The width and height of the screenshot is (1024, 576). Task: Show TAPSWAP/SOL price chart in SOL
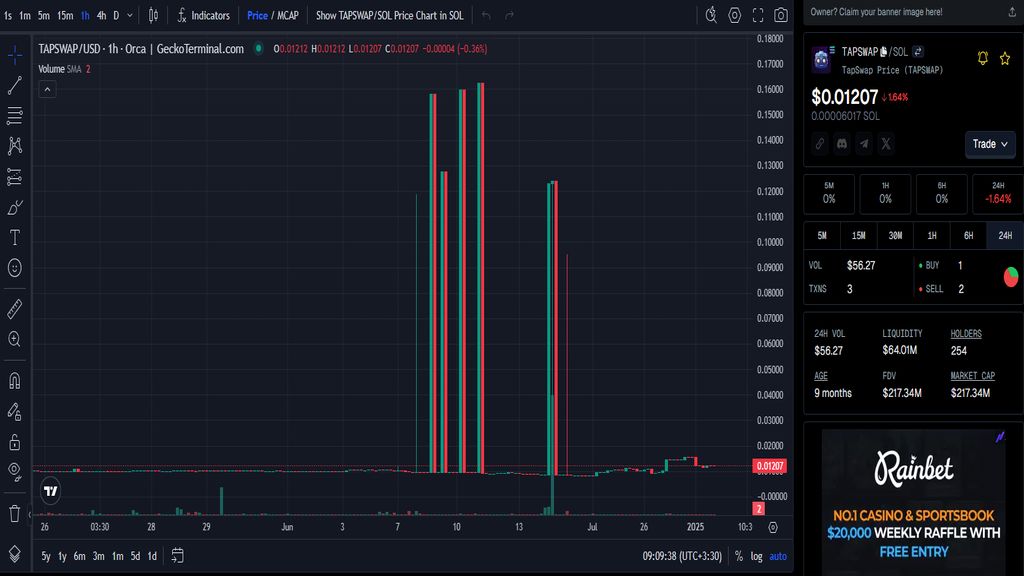(x=389, y=15)
